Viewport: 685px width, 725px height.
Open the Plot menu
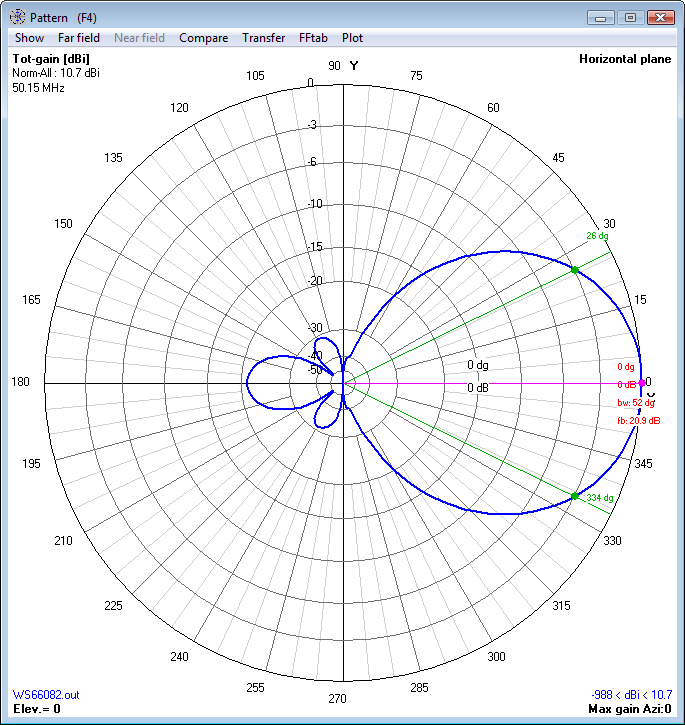tap(352, 38)
